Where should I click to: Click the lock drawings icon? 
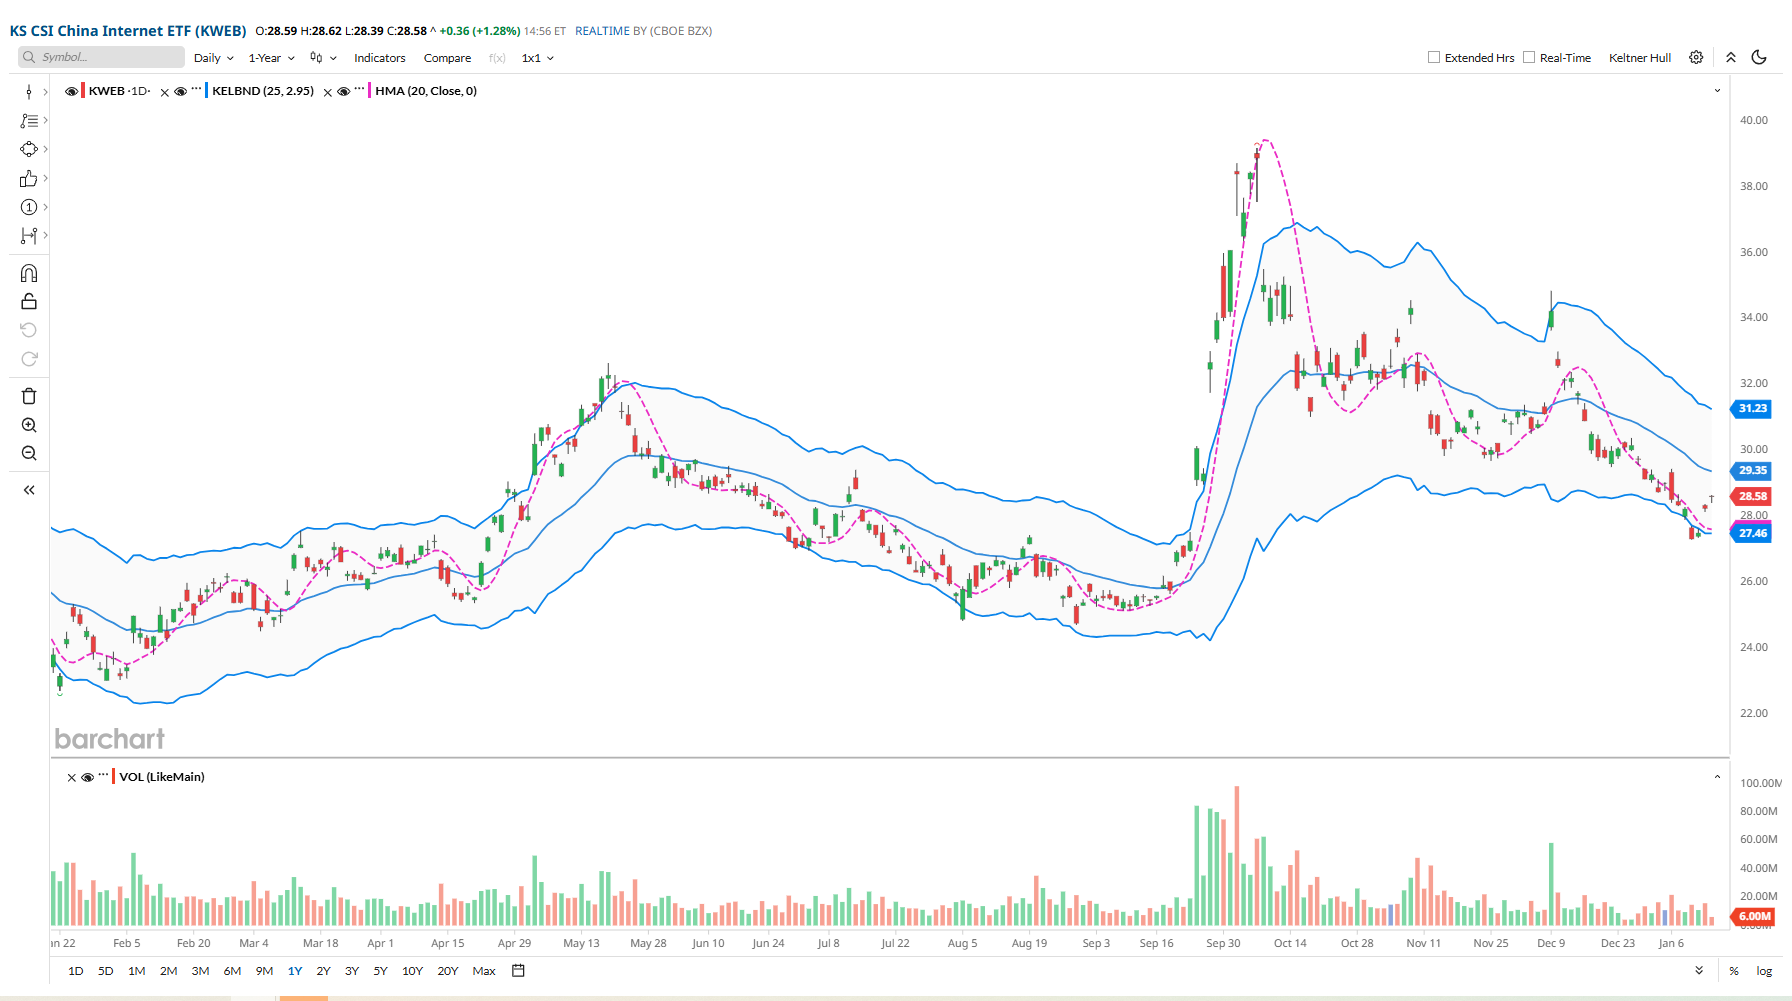click(x=29, y=302)
